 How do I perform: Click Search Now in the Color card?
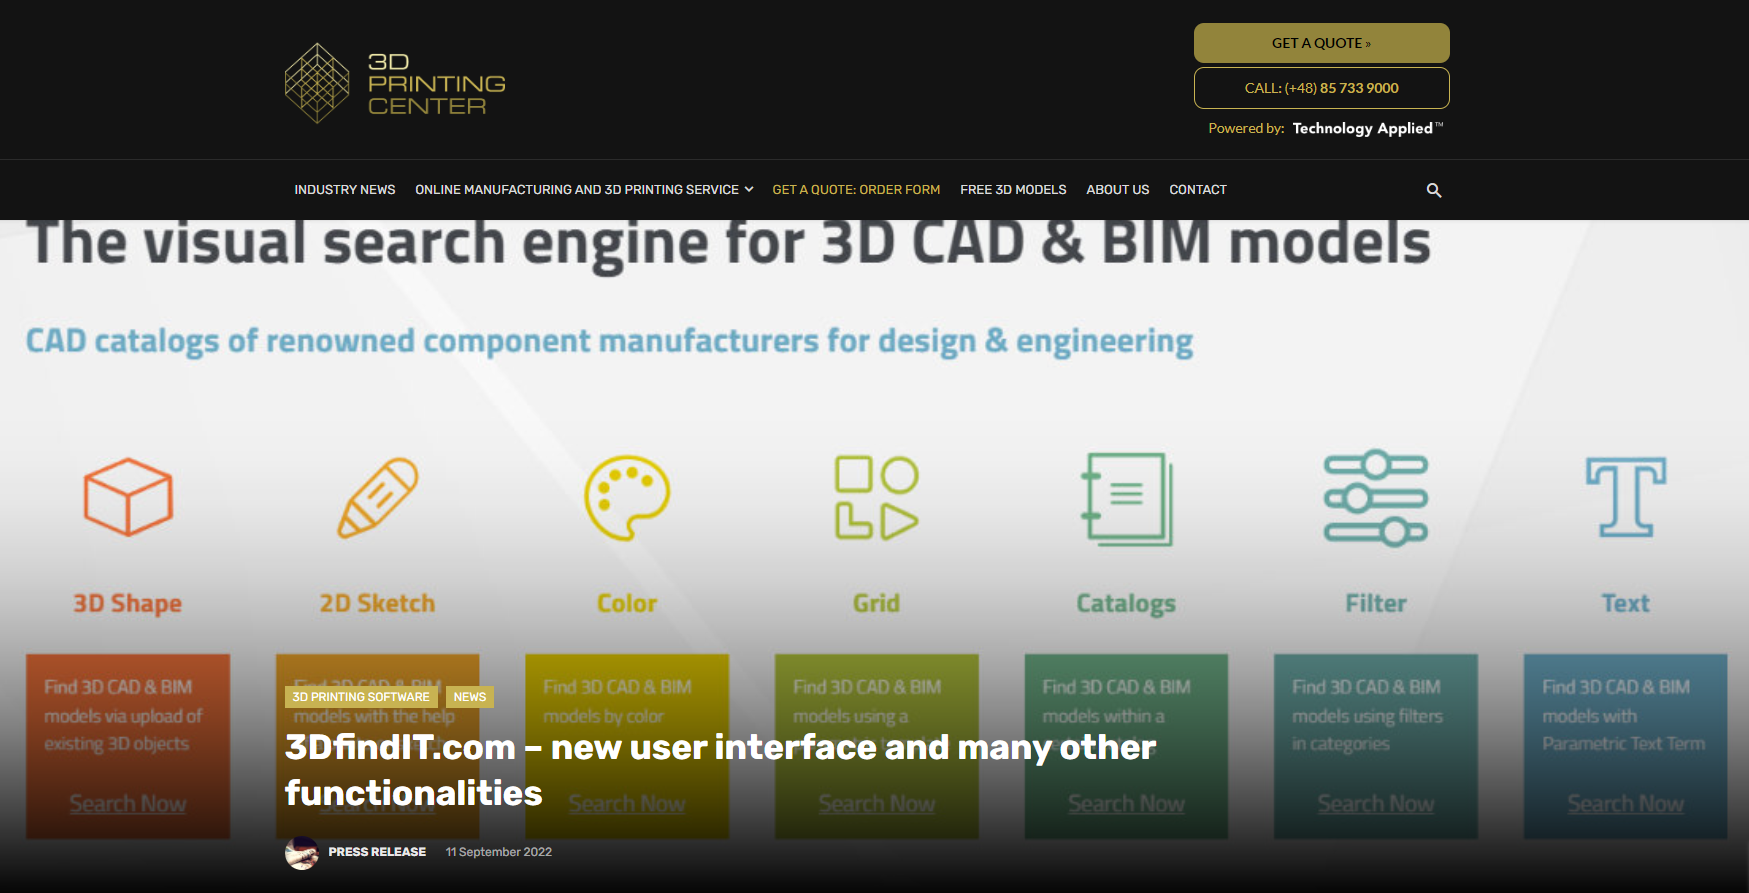click(x=627, y=804)
